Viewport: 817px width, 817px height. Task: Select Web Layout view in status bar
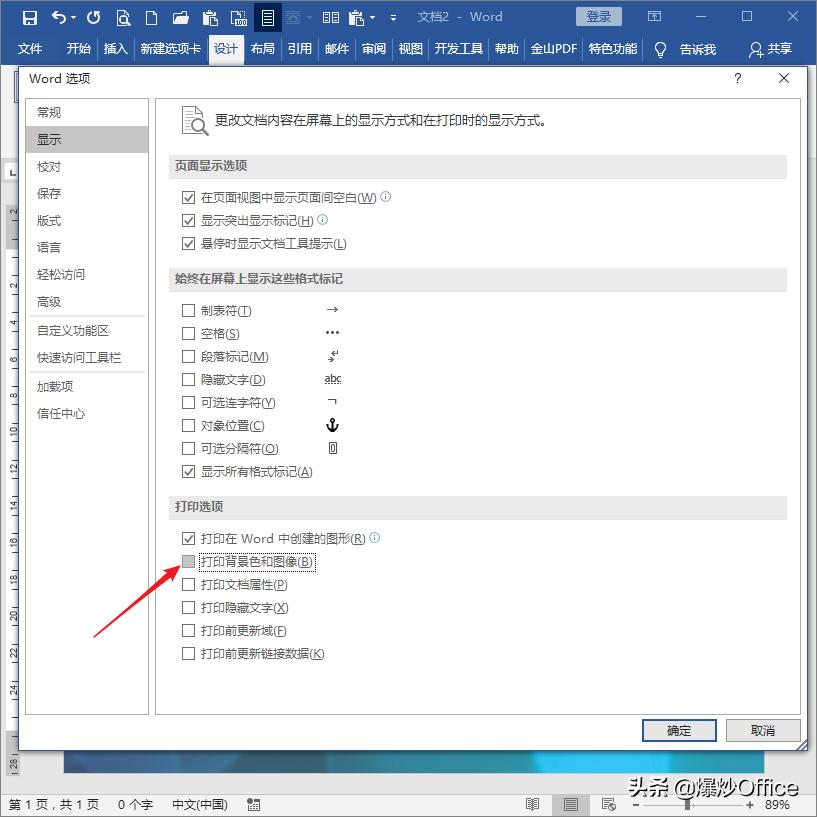point(608,804)
